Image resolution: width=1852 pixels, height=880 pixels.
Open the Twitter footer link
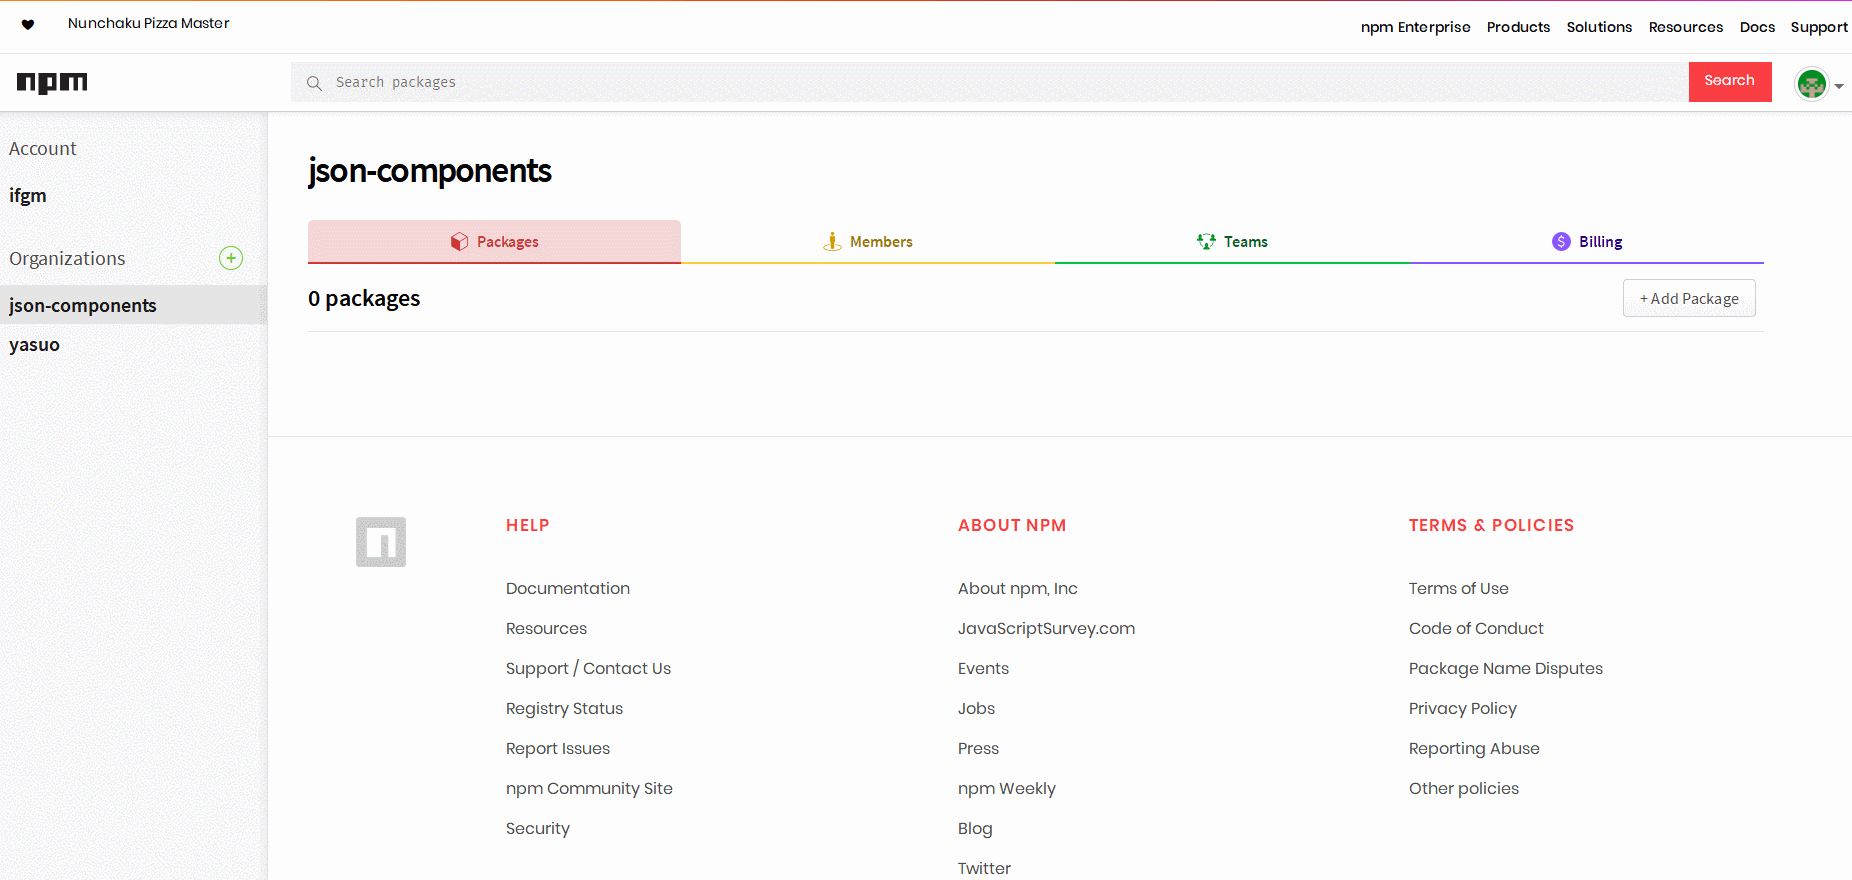[x=984, y=868]
